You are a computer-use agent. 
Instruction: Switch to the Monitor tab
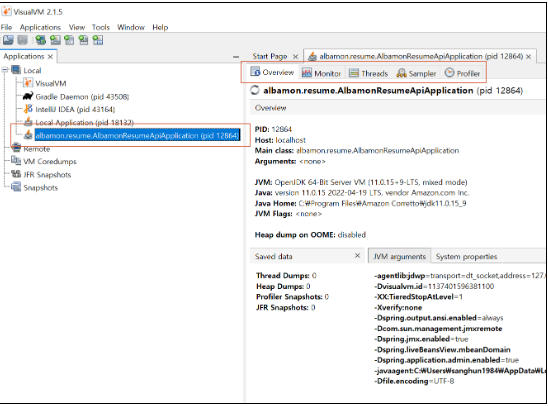322,73
